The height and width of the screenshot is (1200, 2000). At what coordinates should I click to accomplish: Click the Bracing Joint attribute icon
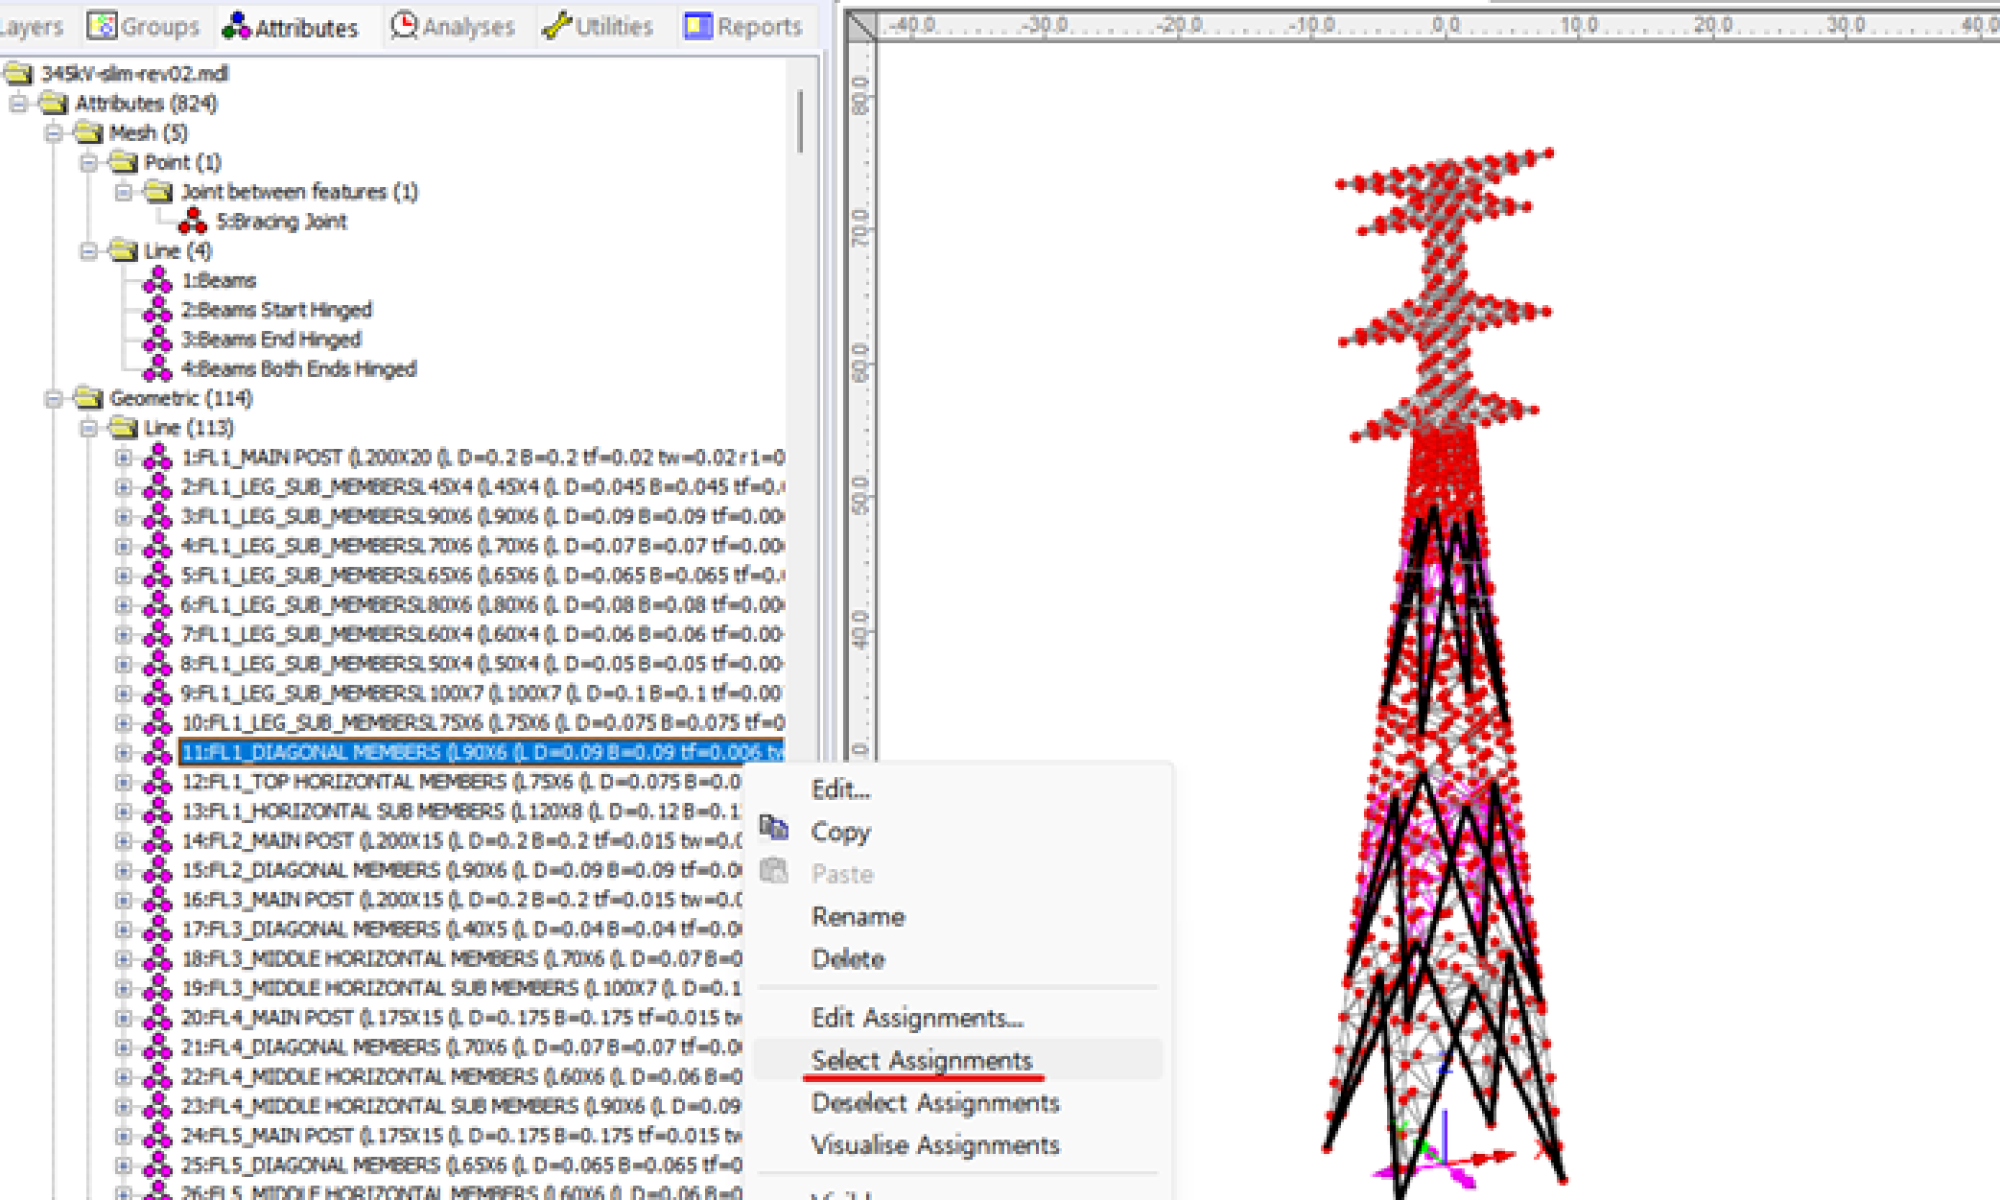point(192,221)
